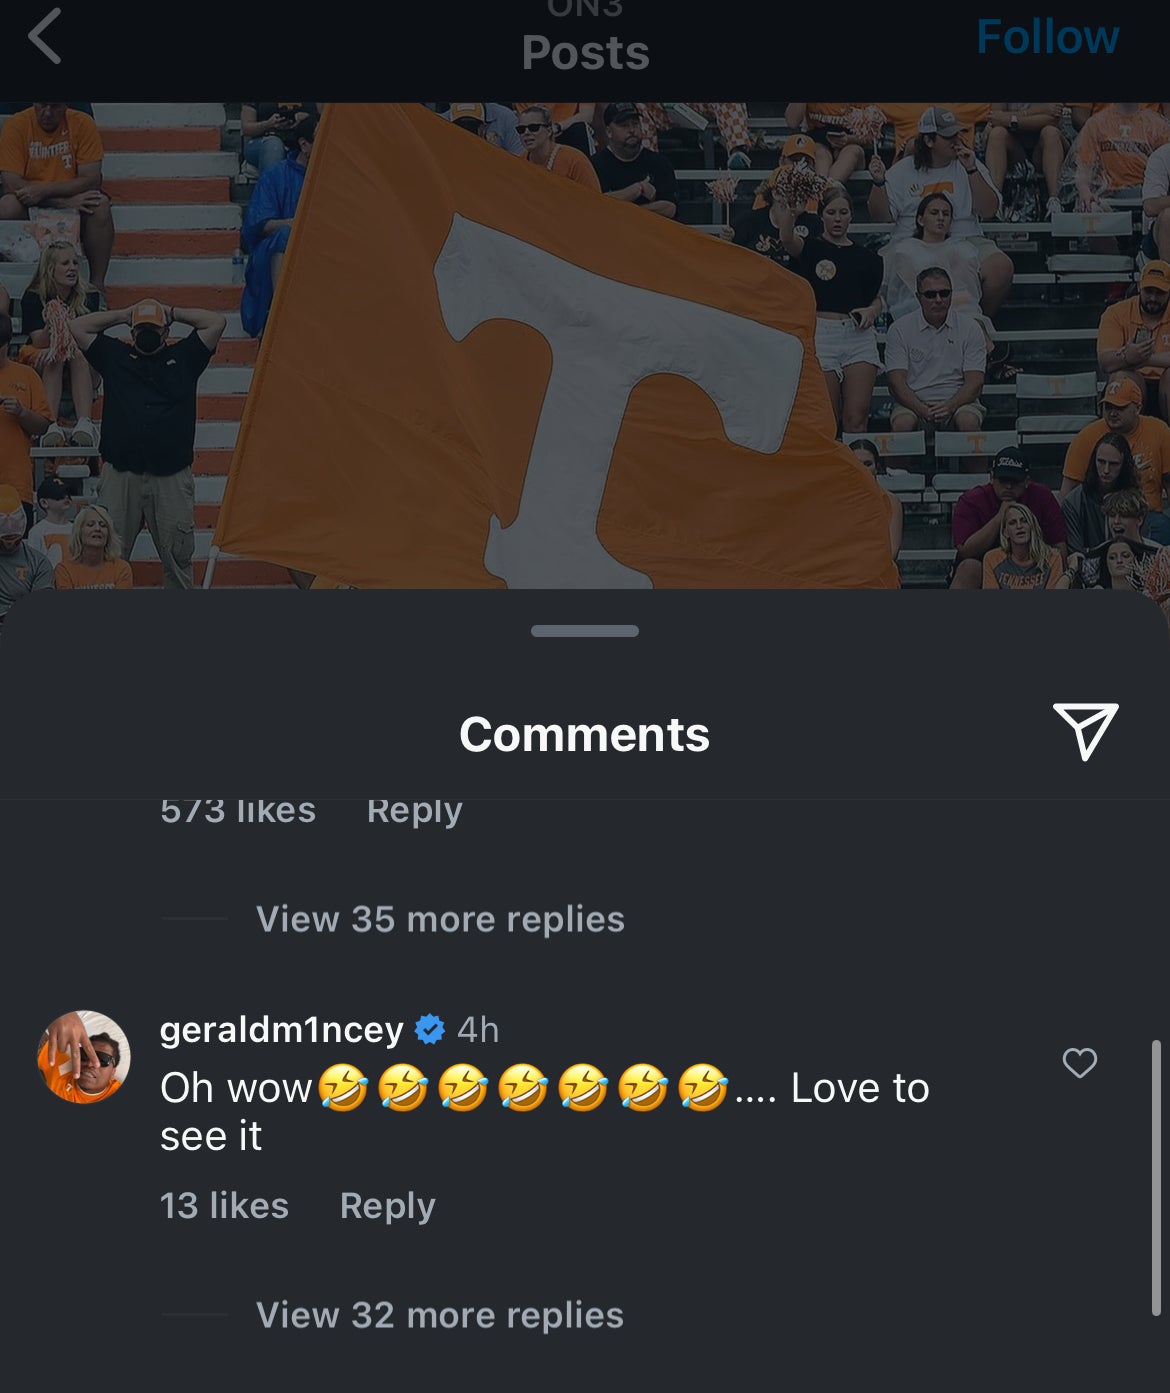Tap the blue verified badge
1170x1393 pixels.
[430, 1029]
